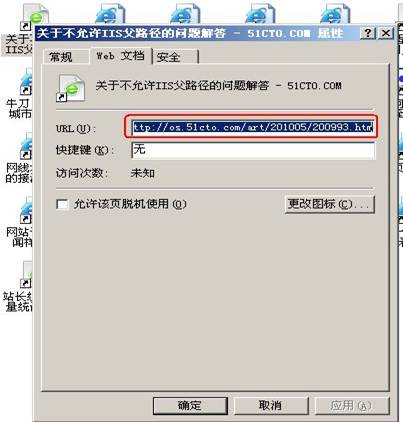This screenshot has width=403, height=422.
Task: Enable 允许该页脱机使用 checkbox
Action: (62, 204)
